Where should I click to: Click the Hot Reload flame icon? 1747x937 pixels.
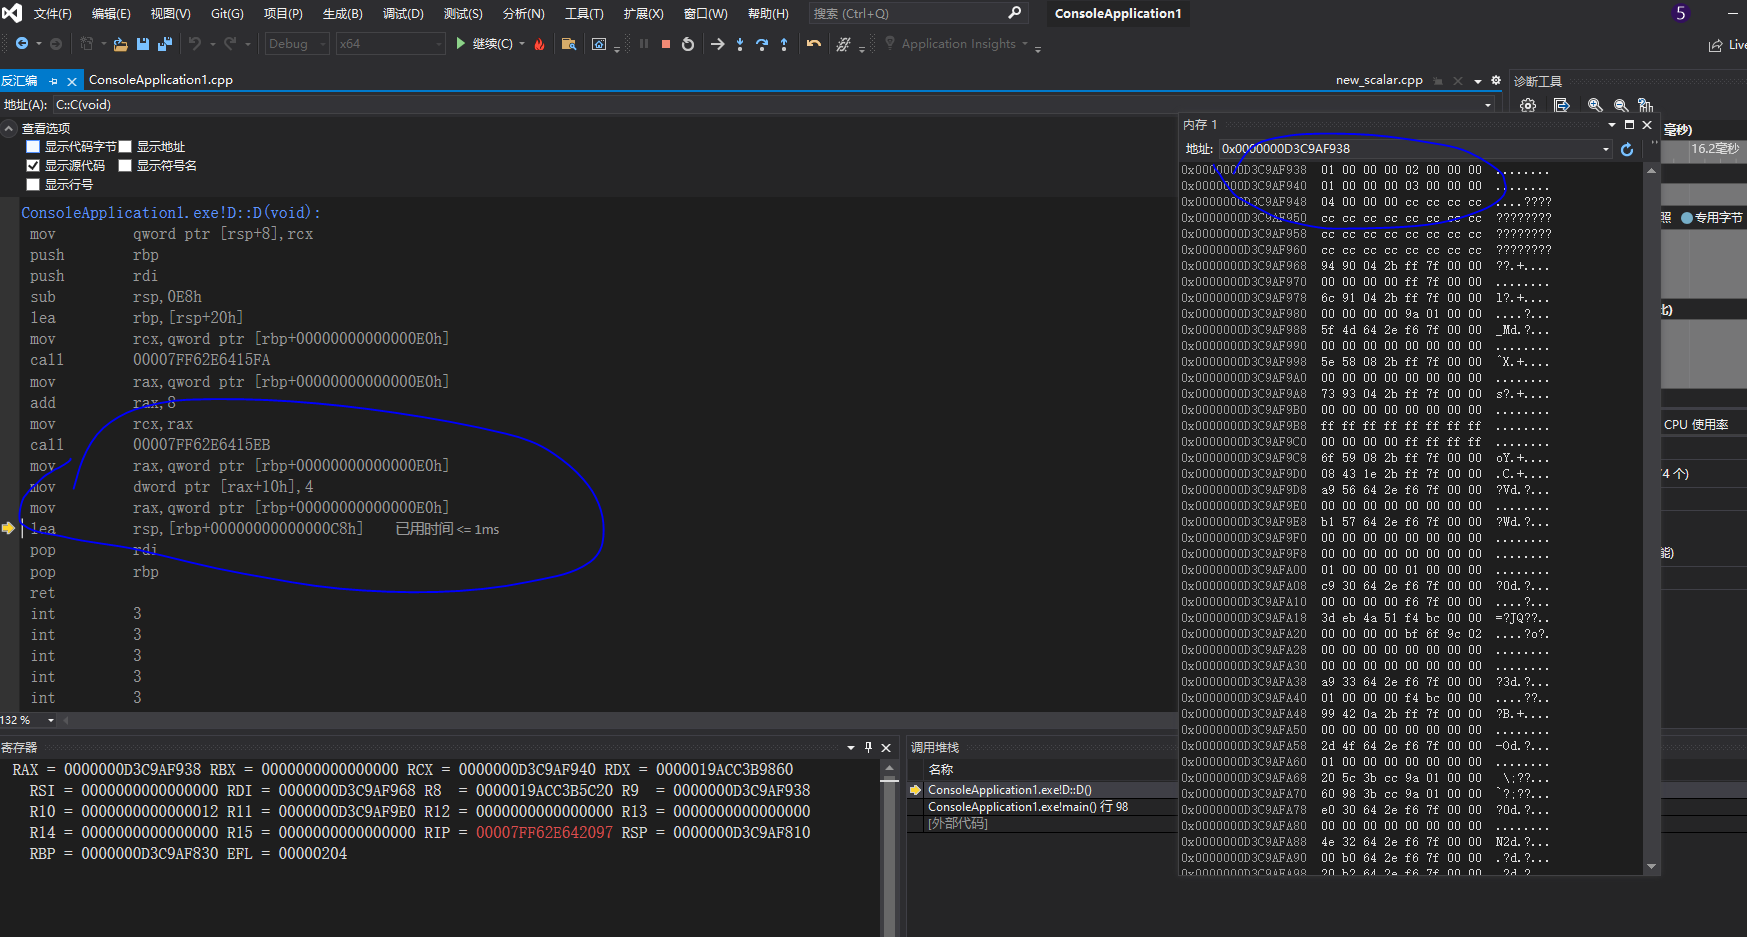(x=540, y=44)
